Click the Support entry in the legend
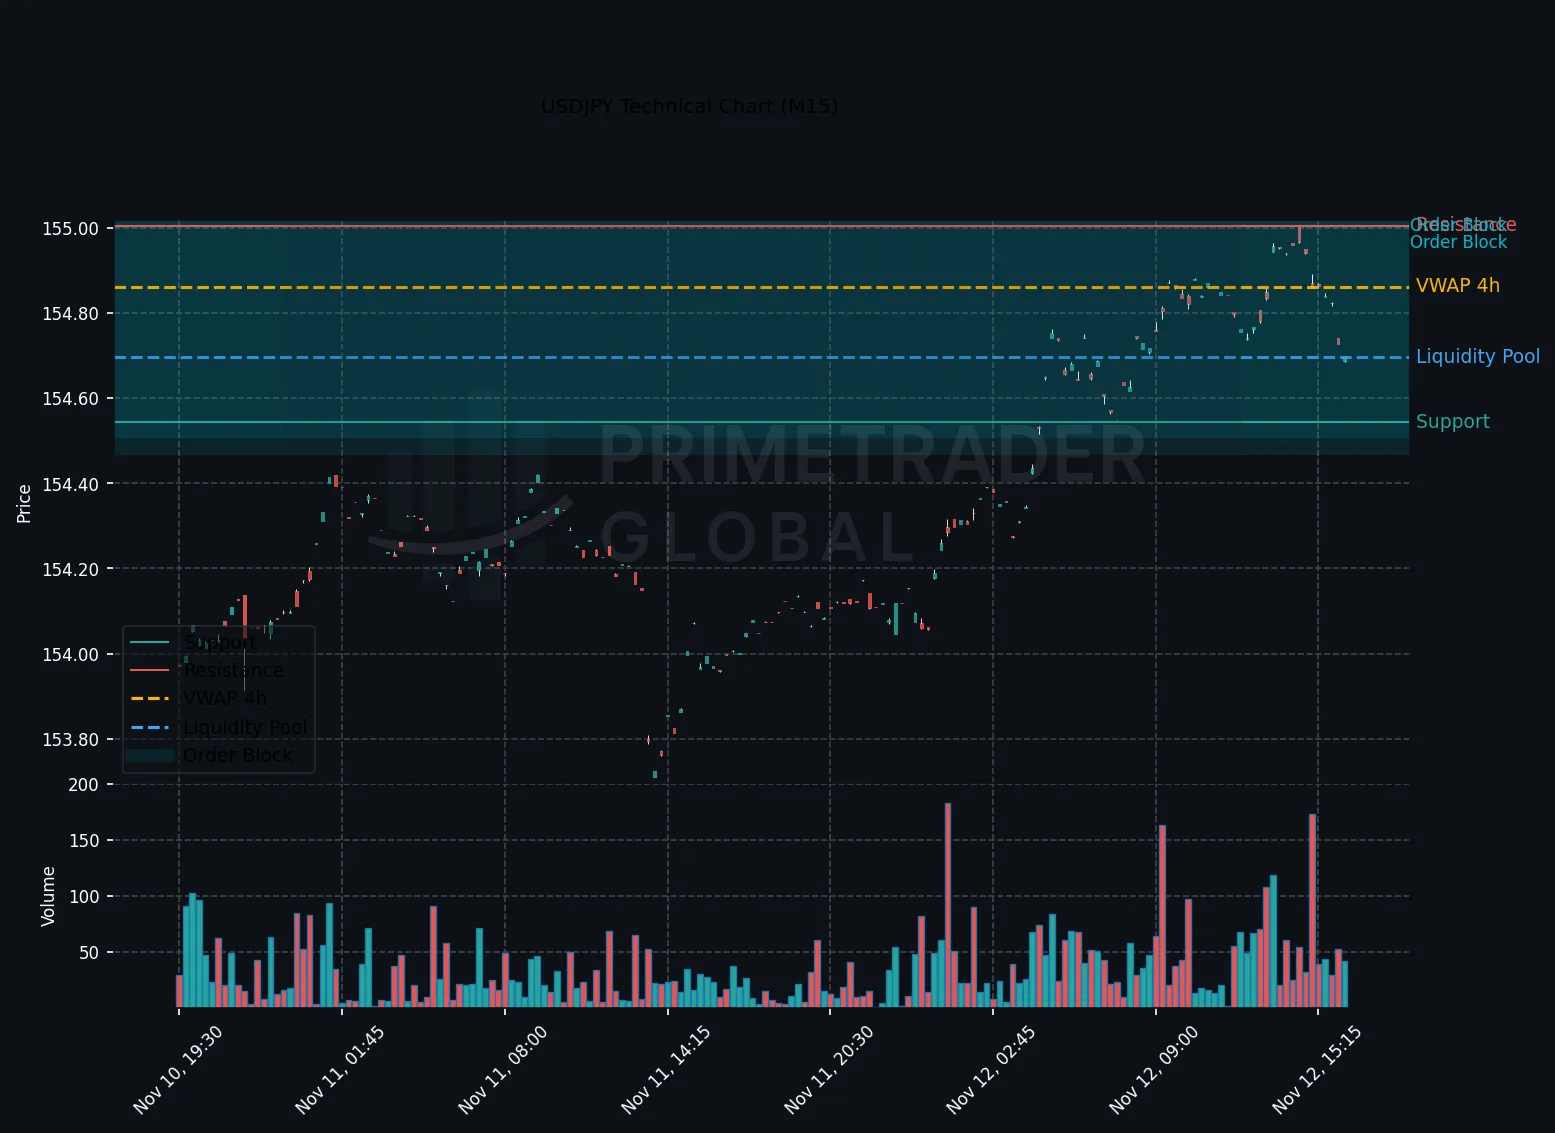This screenshot has width=1555, height=1133. coord(219,642)
